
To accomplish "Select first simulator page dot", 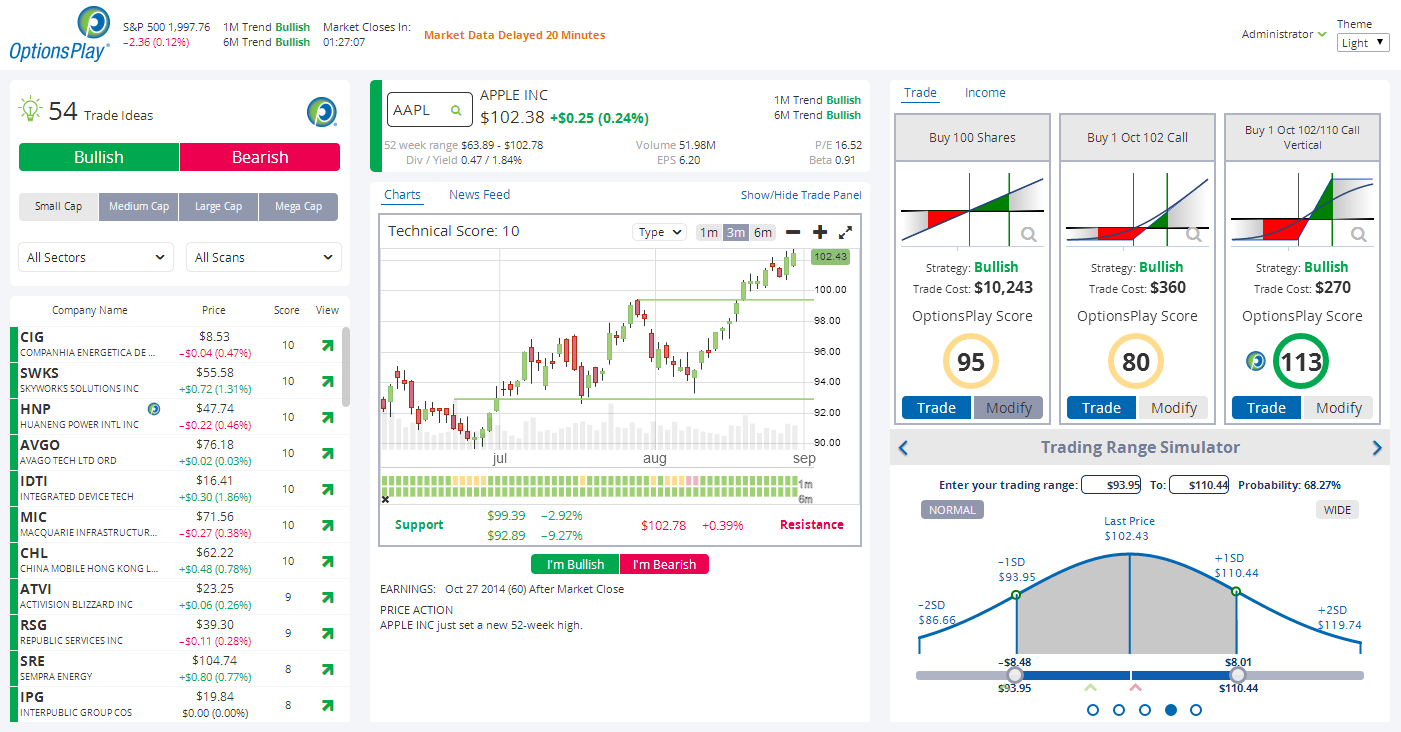I will point(1092,710).
